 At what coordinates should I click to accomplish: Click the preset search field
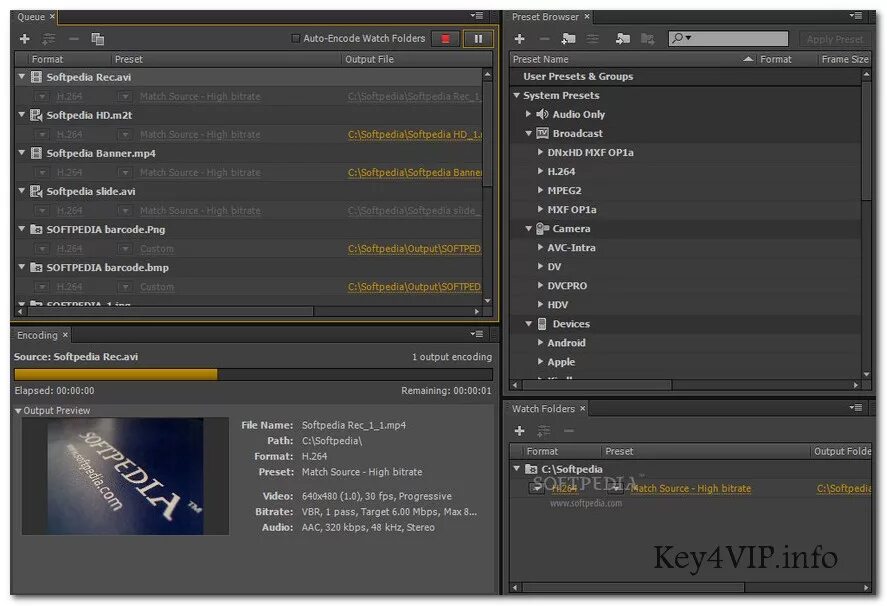728,38
